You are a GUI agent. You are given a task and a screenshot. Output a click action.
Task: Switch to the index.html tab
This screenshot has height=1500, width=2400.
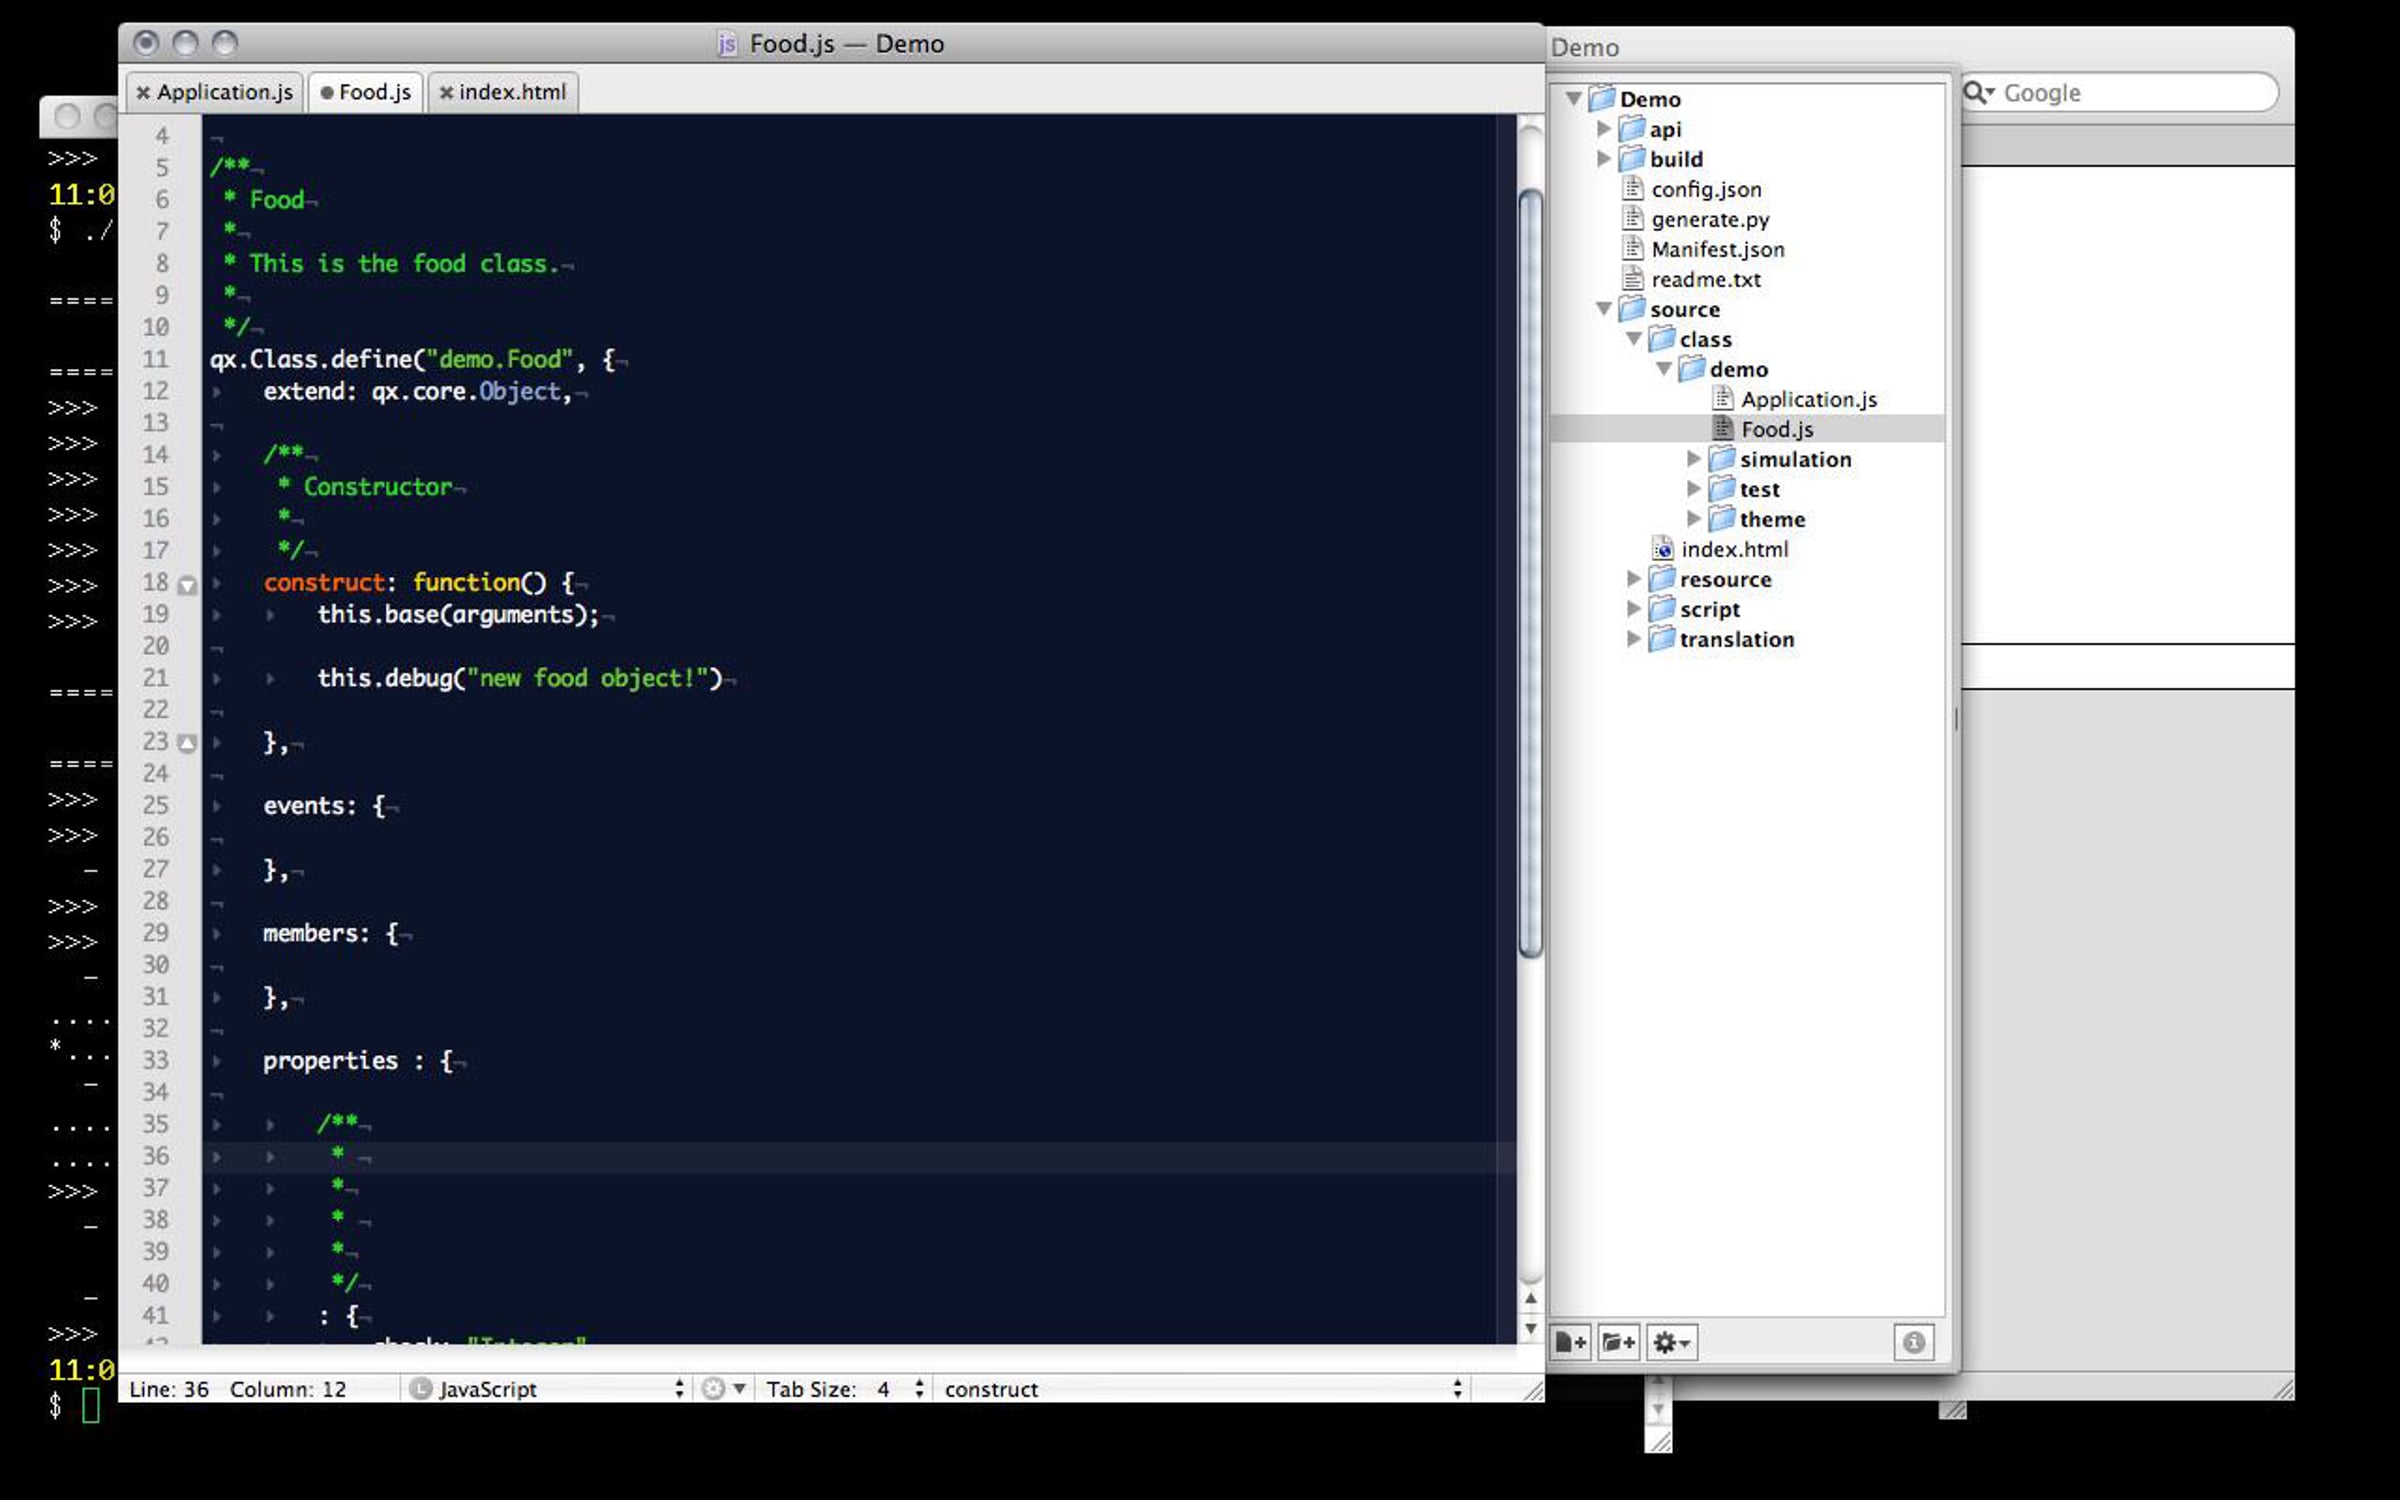(x=511, y=92)
